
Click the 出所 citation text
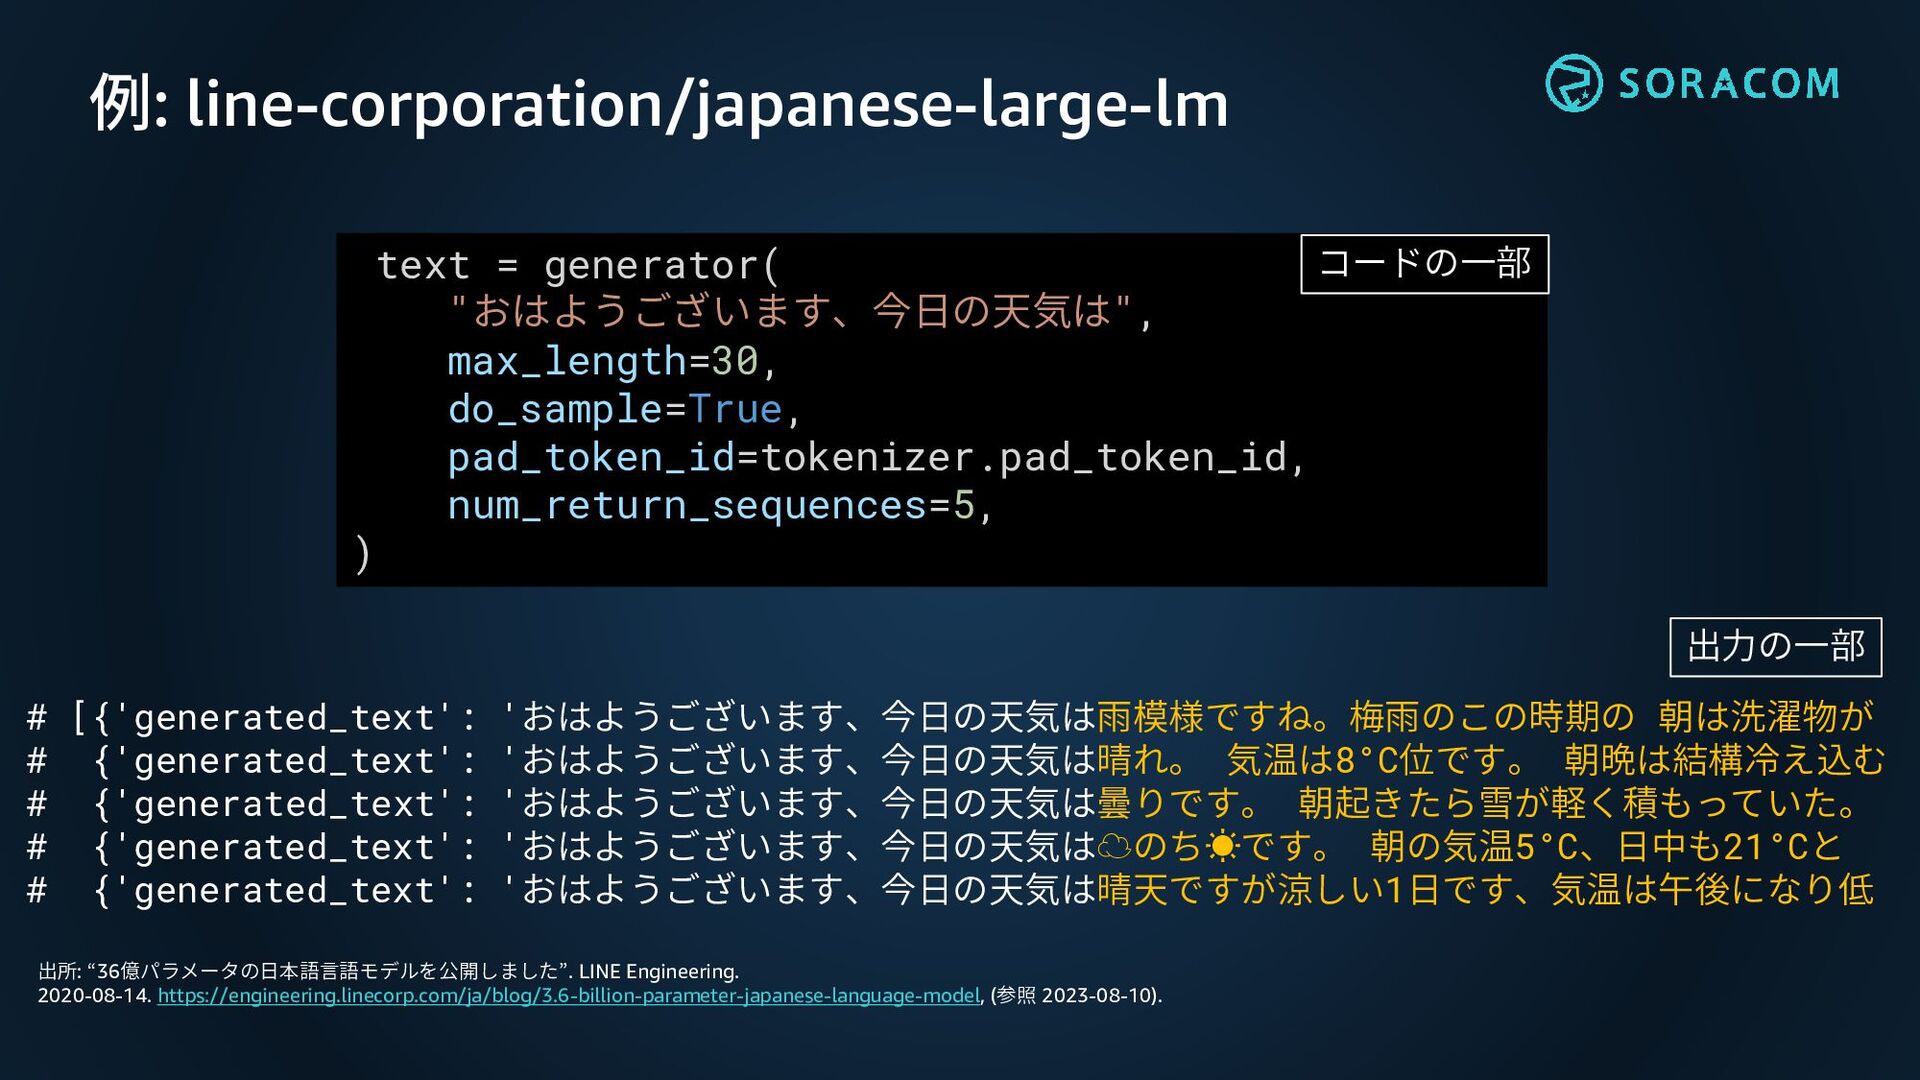pyautogui.click(x=388, y=971)
